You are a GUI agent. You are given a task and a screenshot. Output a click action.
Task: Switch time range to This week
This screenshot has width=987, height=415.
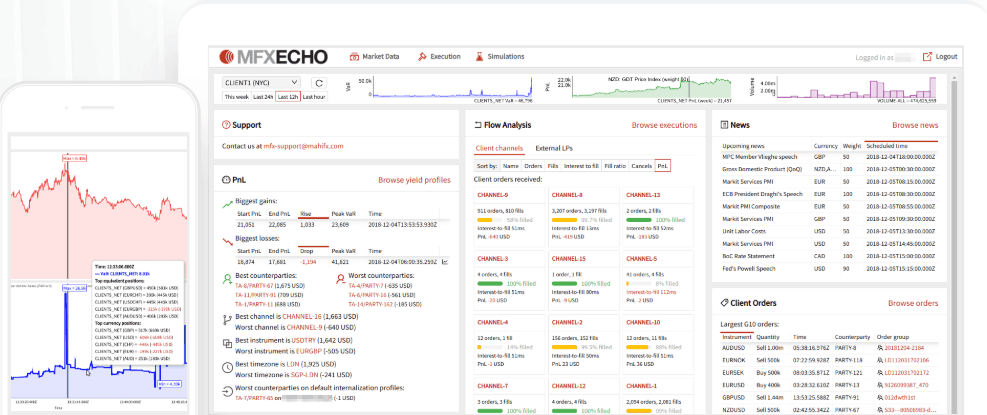(x=236, y=97)
